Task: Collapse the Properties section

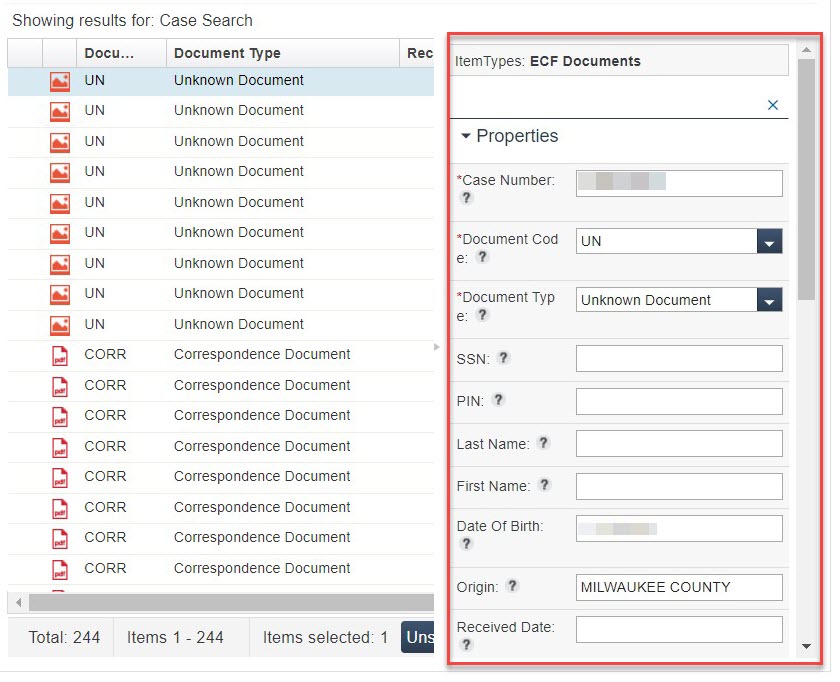Action: tap(466, 137)
